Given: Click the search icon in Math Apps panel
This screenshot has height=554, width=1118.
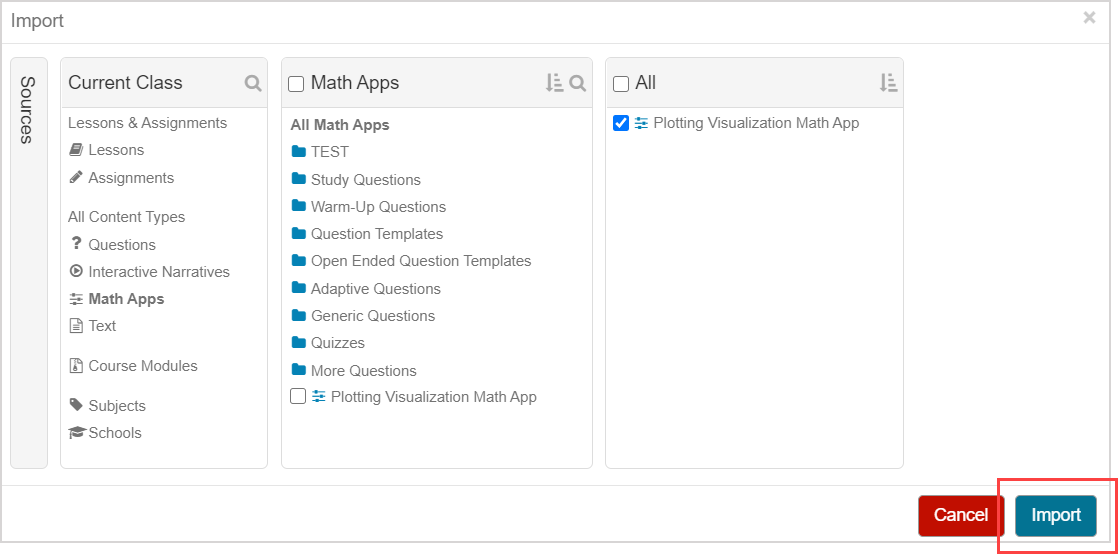Looking at the screenshot, I should coord(577,83).
